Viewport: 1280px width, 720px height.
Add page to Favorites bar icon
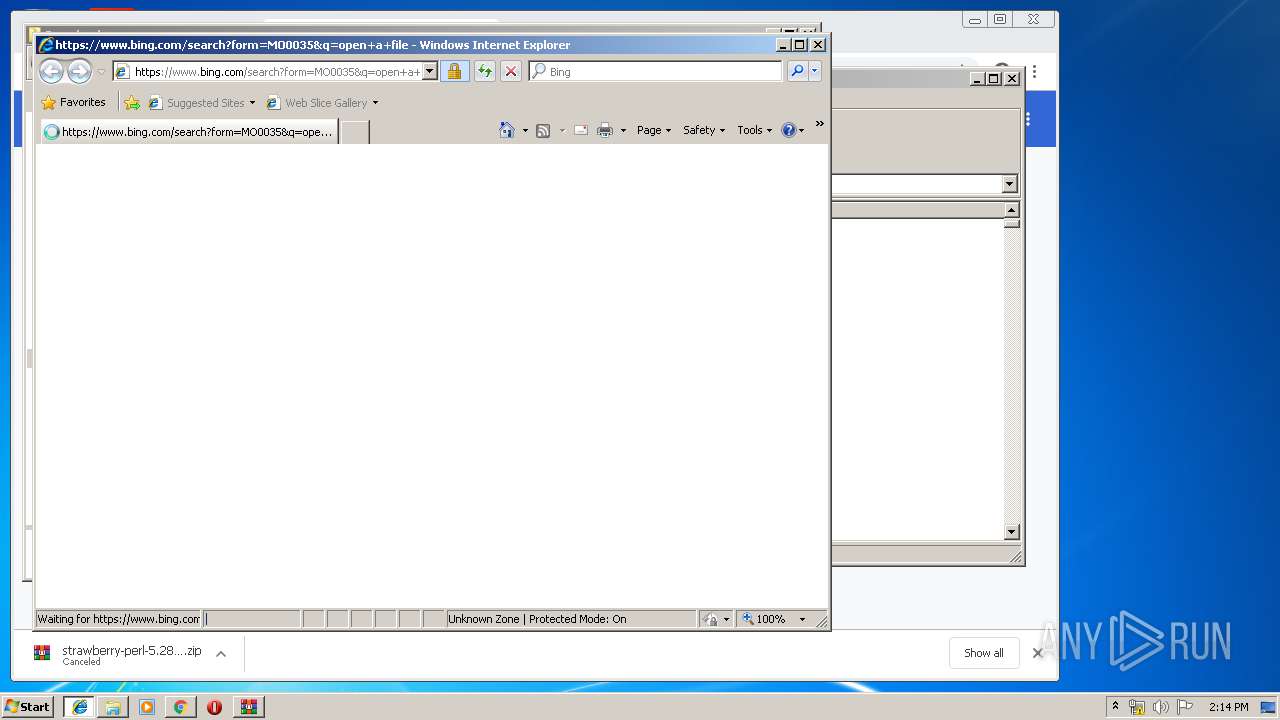click(x=132, y=102)
